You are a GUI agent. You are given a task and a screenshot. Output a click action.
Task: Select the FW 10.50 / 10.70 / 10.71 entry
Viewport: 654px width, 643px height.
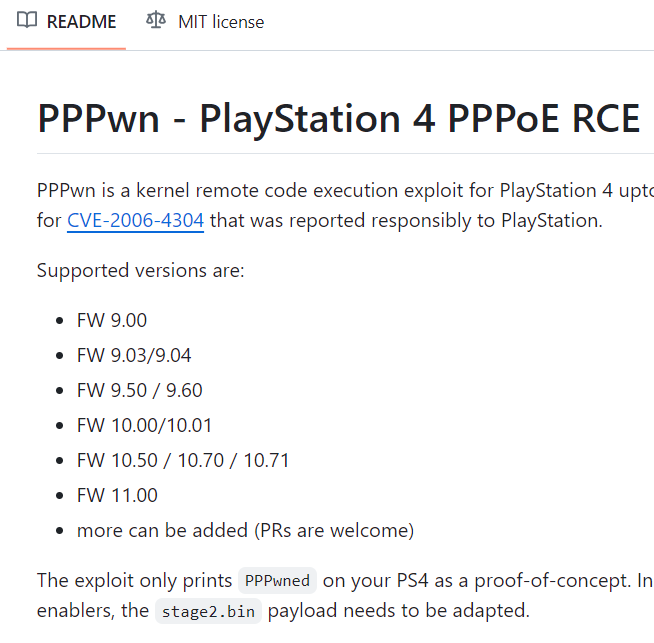183,460
